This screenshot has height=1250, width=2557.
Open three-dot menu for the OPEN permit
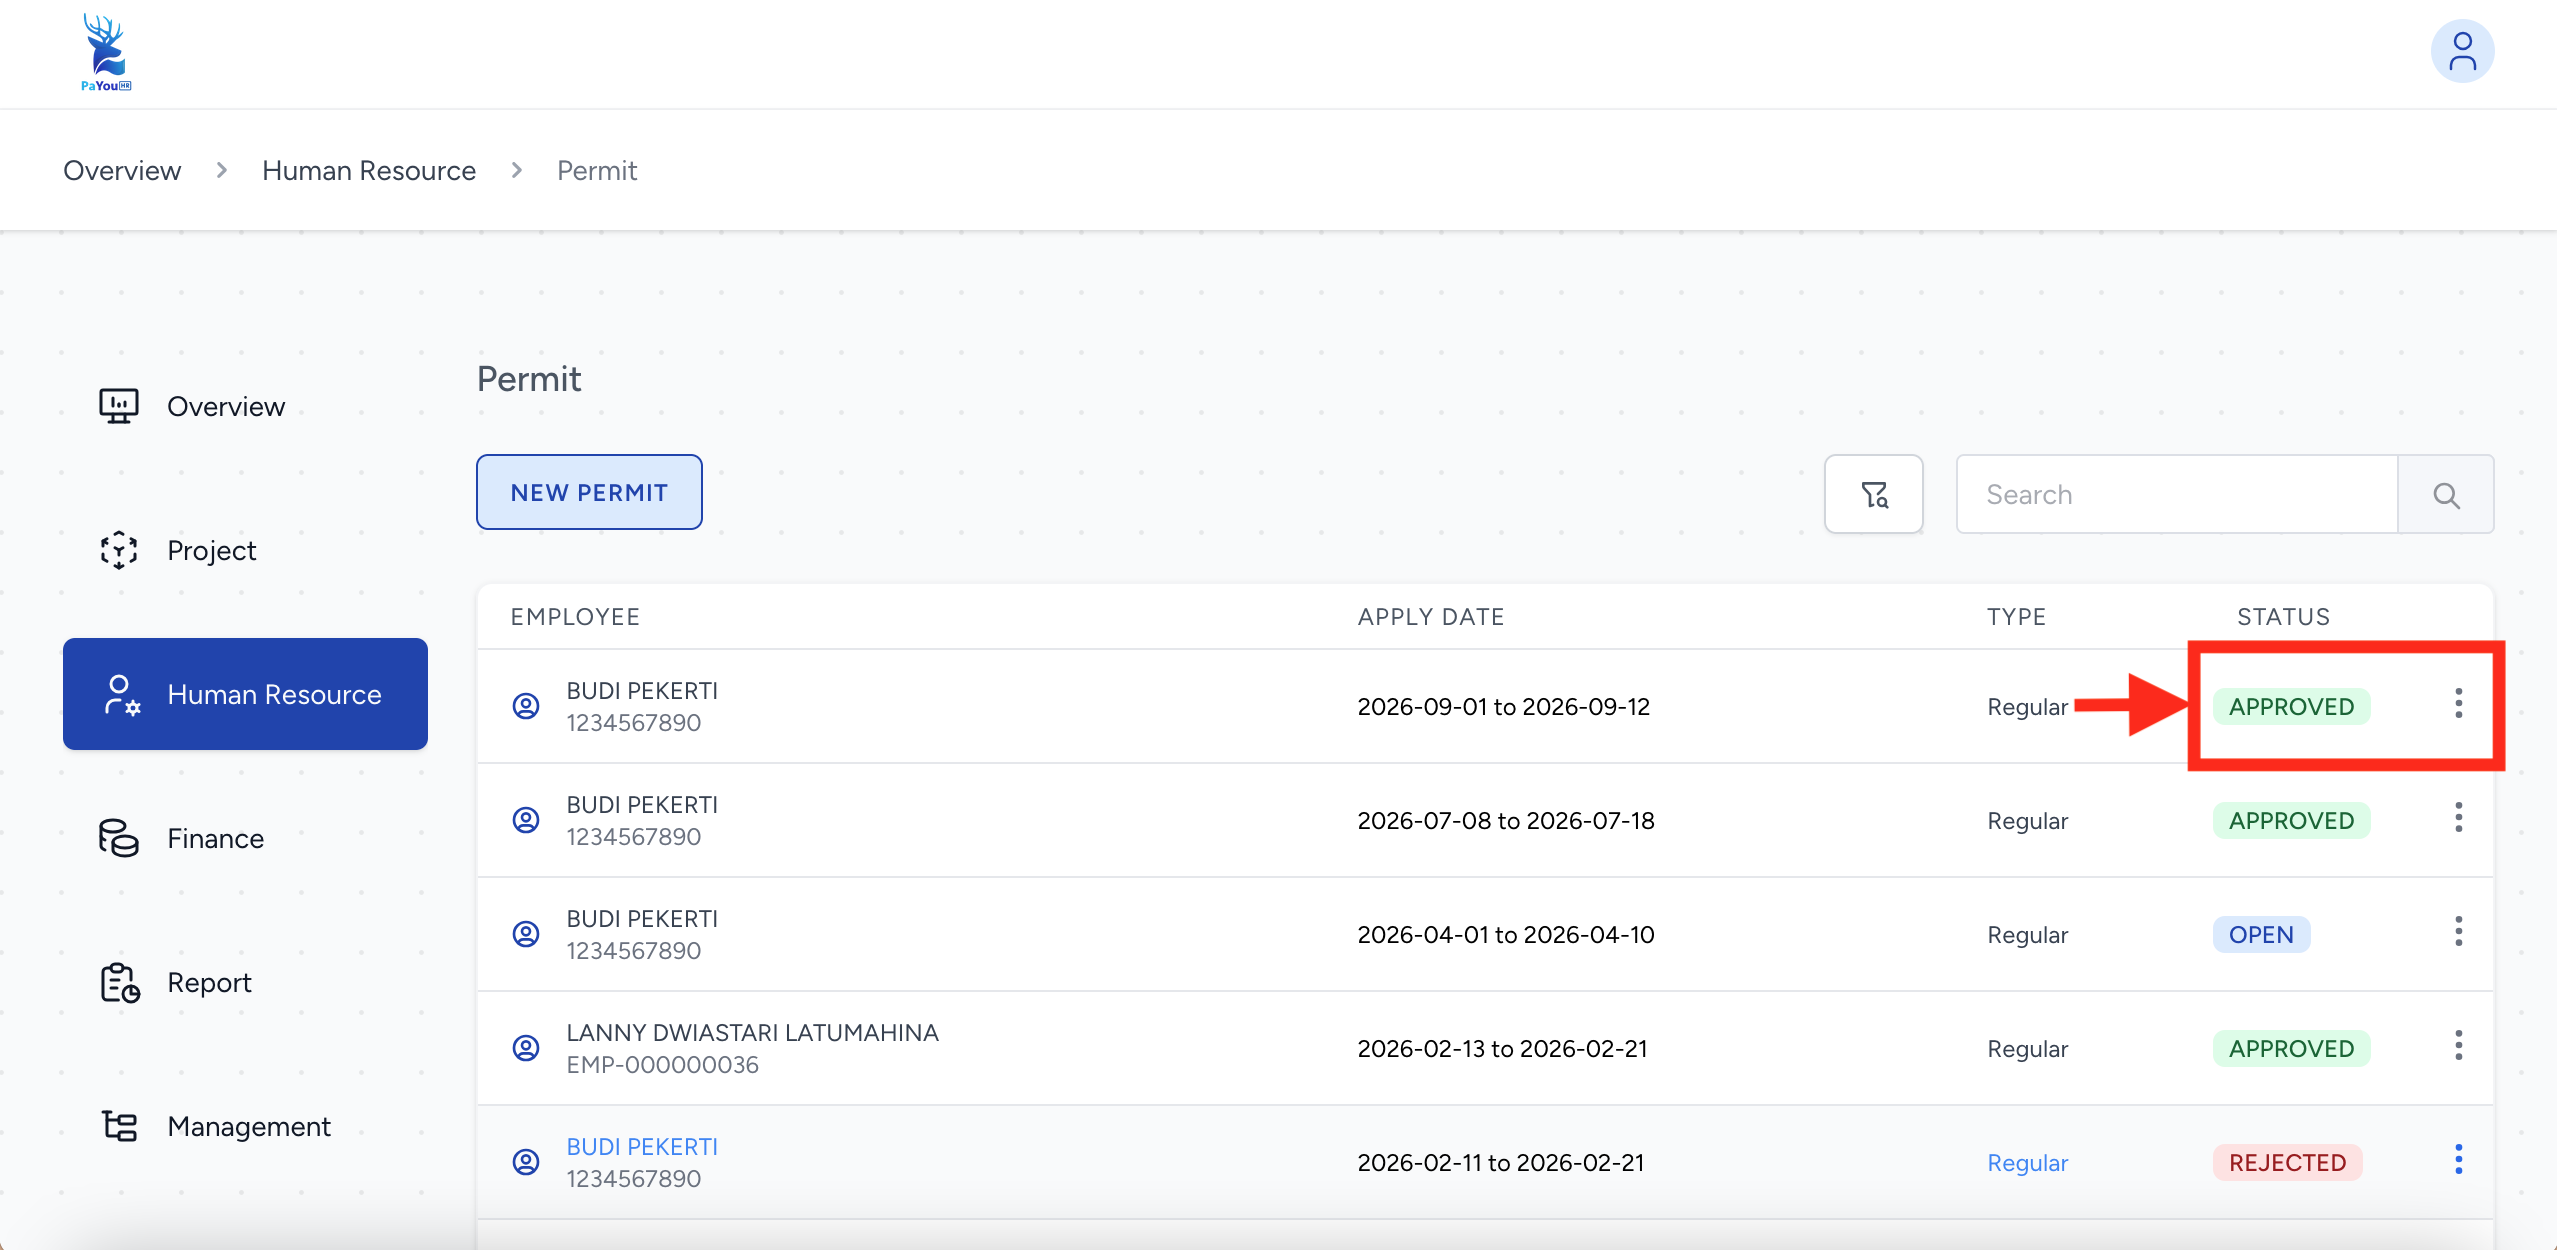pyautogui.click(x=2458, y=932)
